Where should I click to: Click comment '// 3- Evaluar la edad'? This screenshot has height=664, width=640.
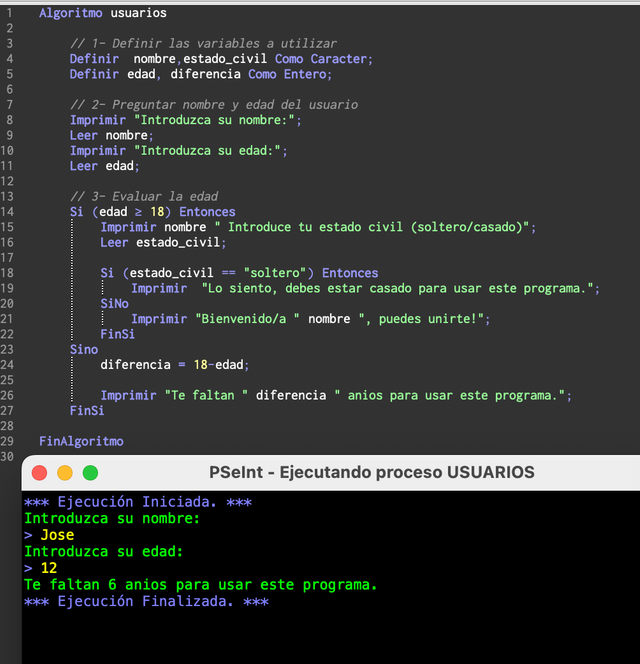point(144,196)
